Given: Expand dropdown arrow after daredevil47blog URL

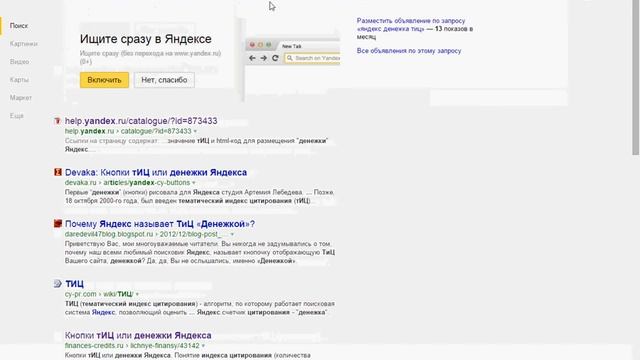Looking at the screenshot, I should click(232, 235).
